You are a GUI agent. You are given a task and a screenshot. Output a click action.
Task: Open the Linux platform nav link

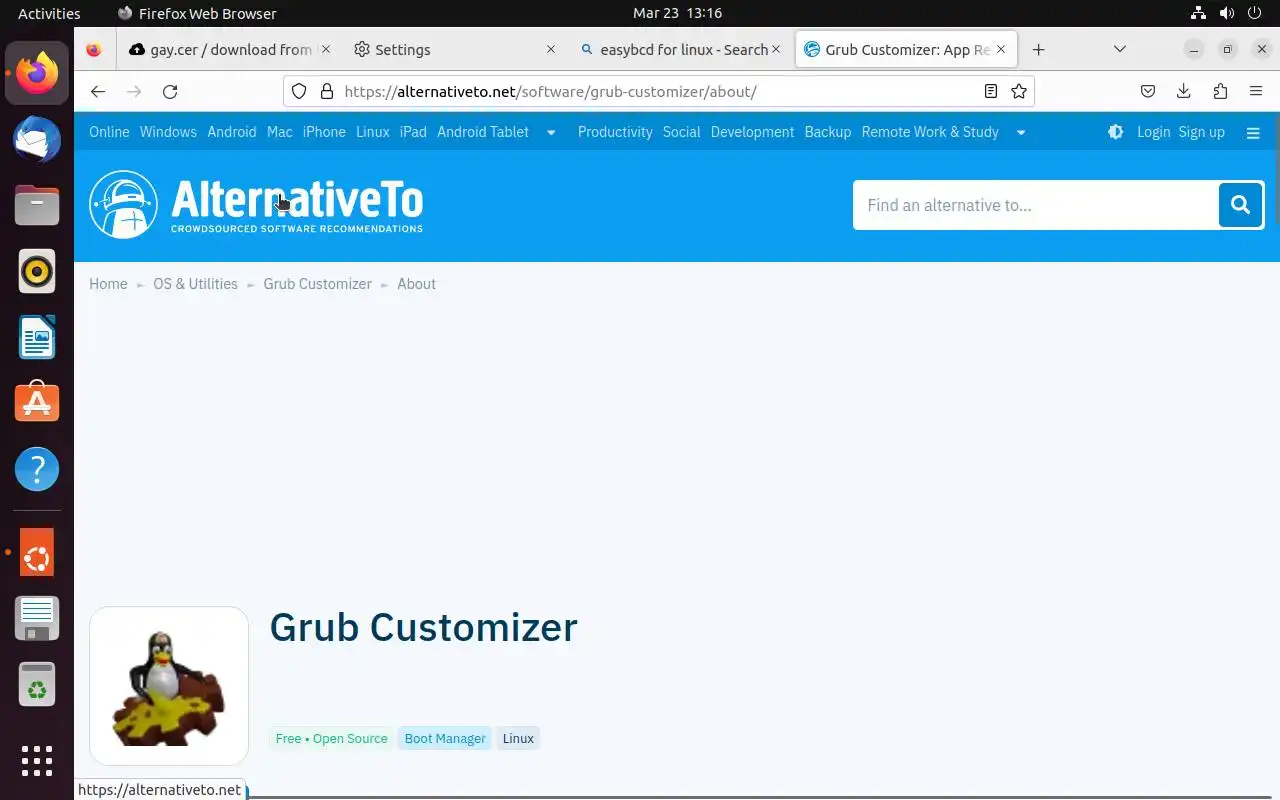click(373, 132)
